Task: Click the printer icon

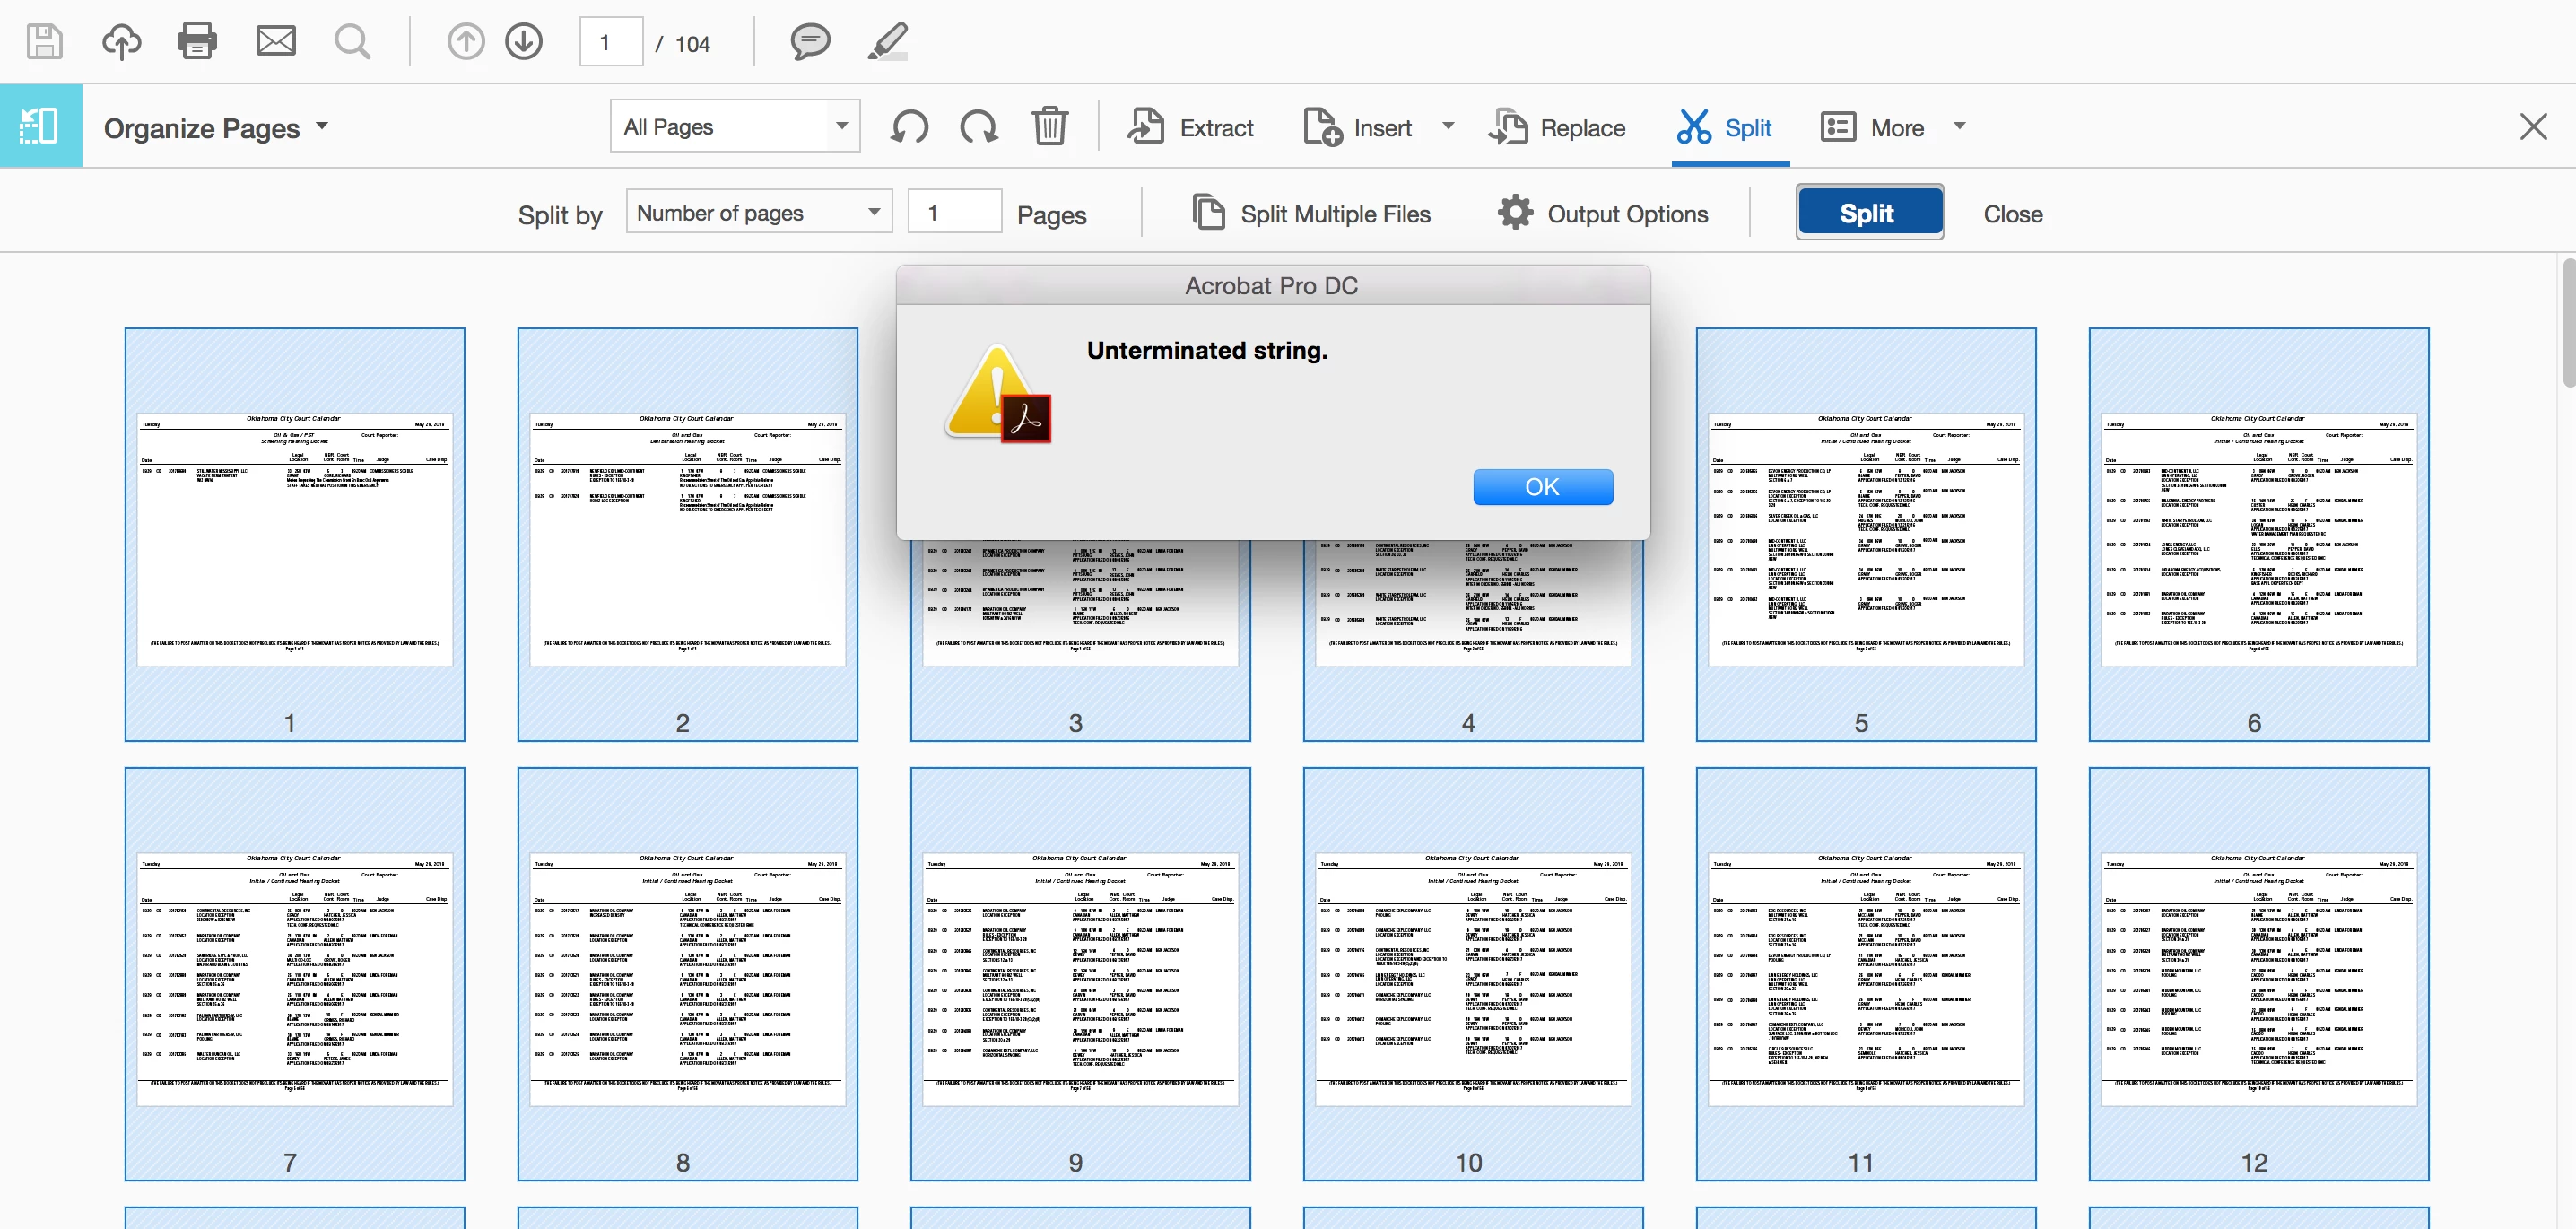Action: (x=197, y=42)
